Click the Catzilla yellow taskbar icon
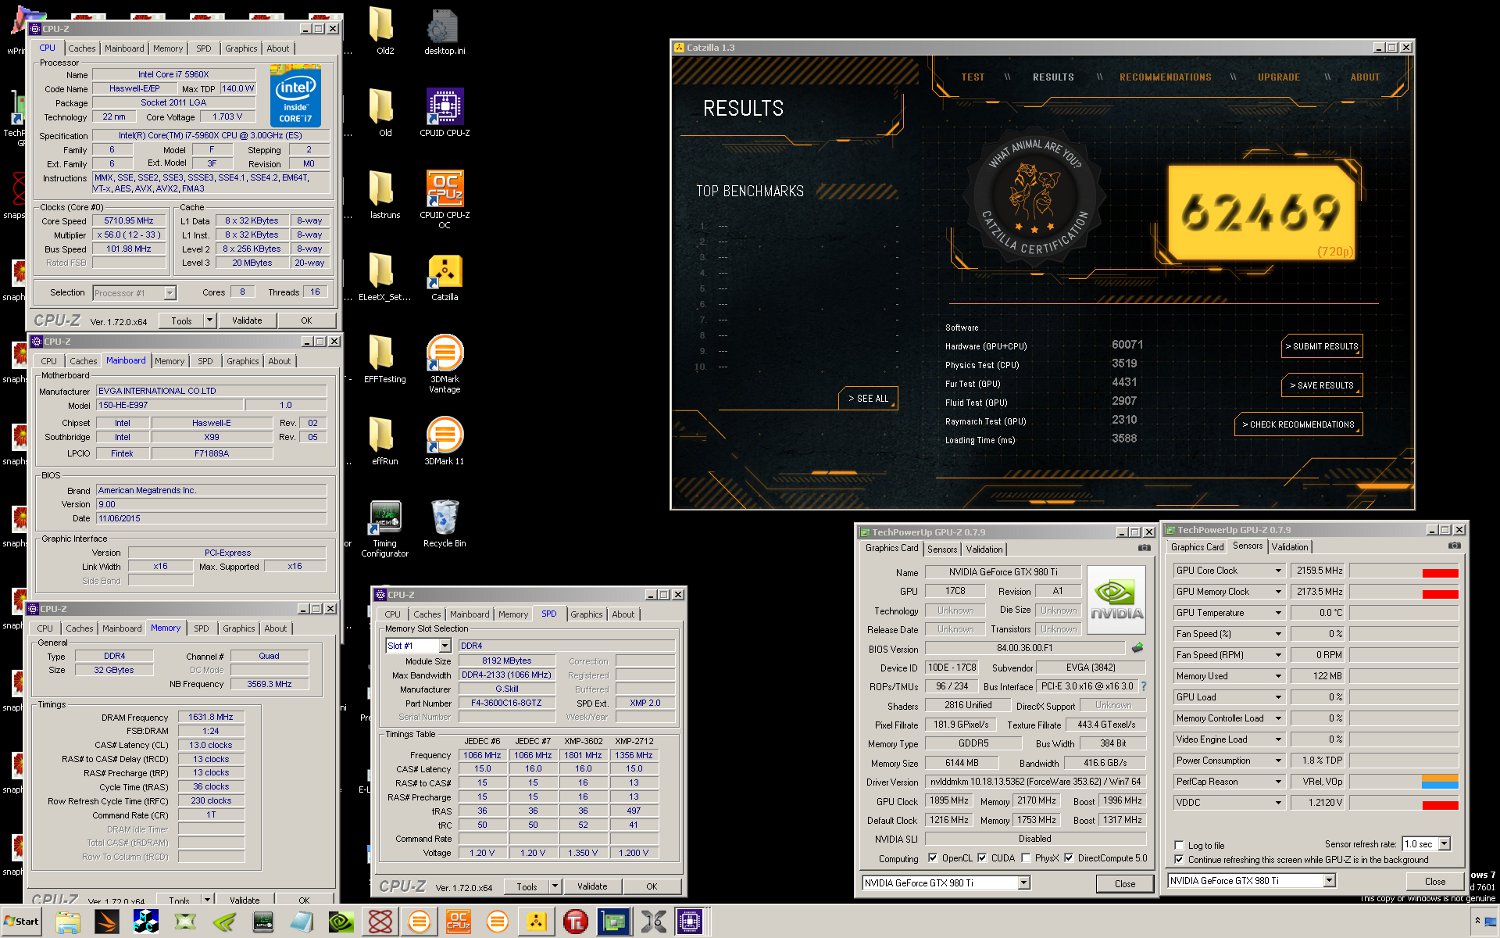The image size is (1500, 938). coord(536,921)
